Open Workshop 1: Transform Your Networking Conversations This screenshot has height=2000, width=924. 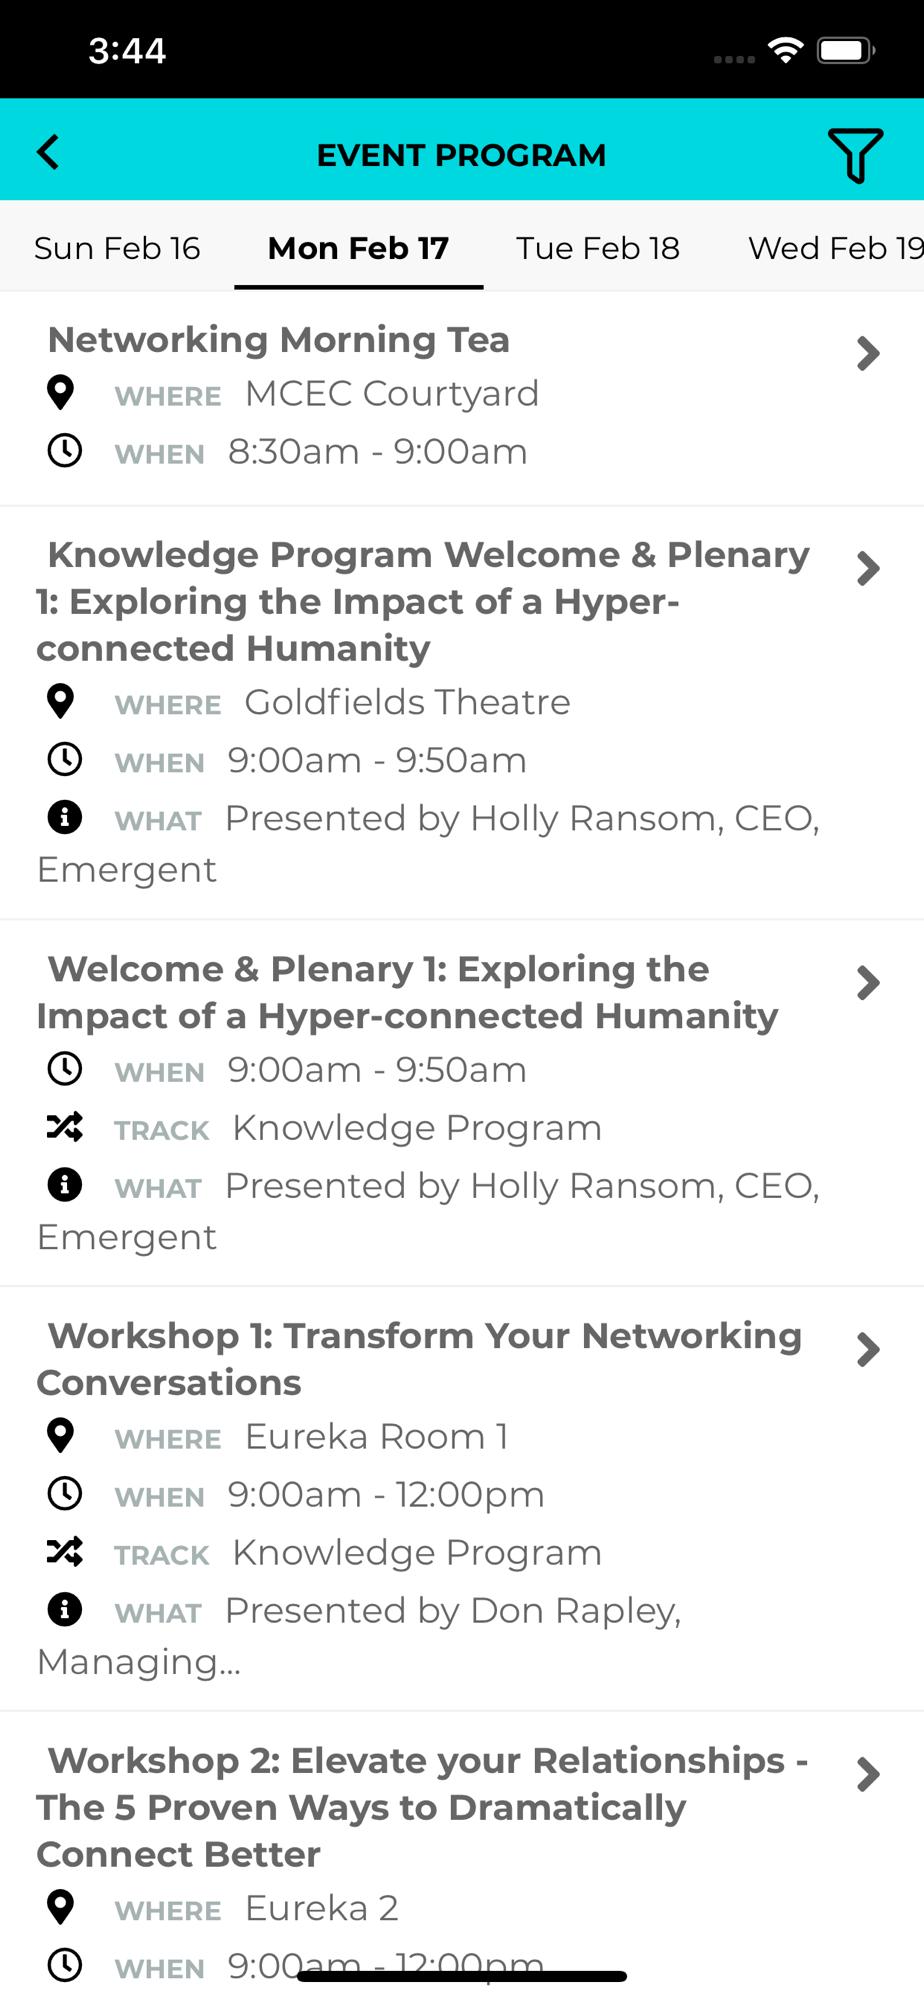click(x=420, y=1358)
